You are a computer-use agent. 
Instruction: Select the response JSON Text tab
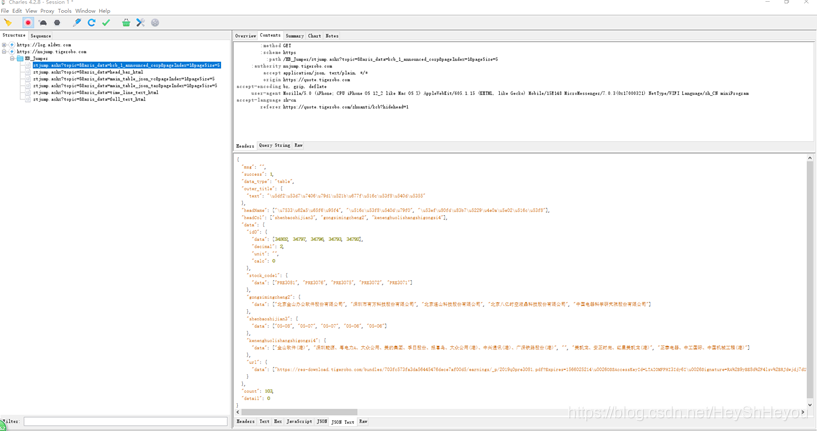pyautogui.click(x=343, y=422)
